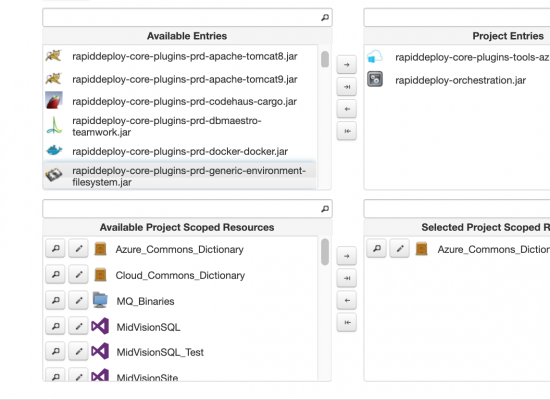Click the dbmaestro-teamwork.jar plugin icon
The height and width of the screenshot is (400, 550).
pyautogui.click(x=54, y=126)
